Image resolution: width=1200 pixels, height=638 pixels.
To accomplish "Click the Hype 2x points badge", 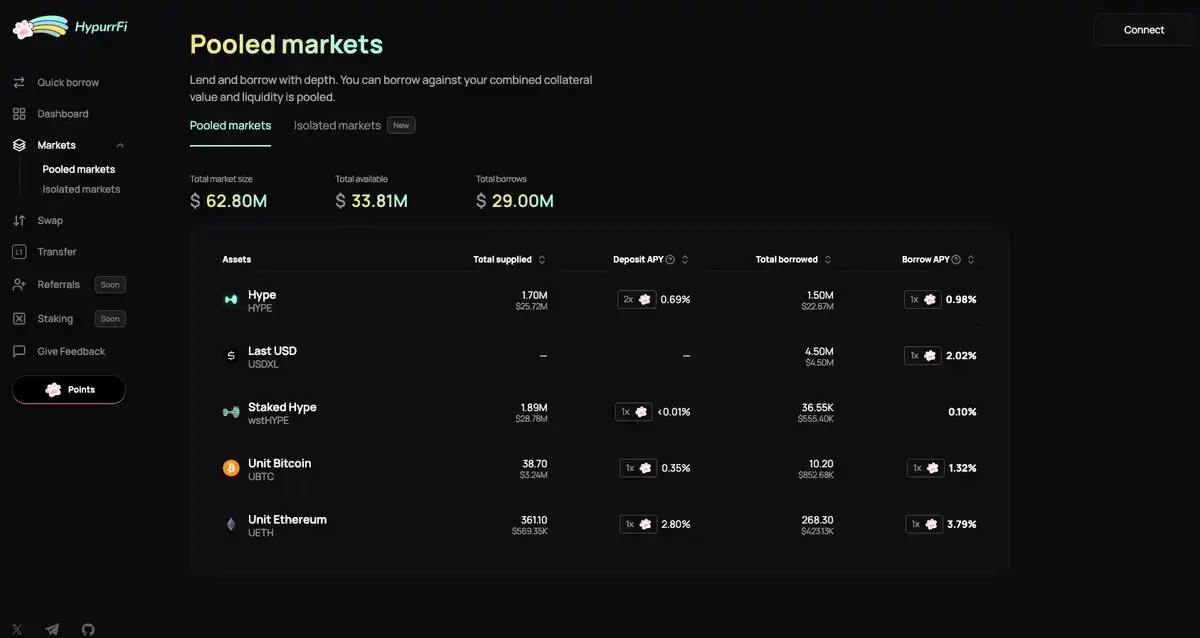I will (x=637, y=299).
